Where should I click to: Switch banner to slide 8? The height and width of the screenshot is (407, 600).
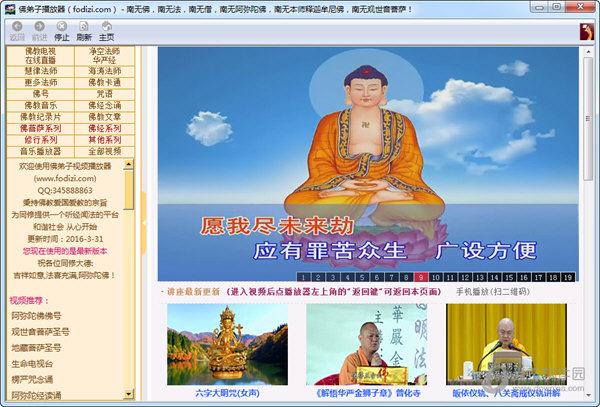coord(406,277)
